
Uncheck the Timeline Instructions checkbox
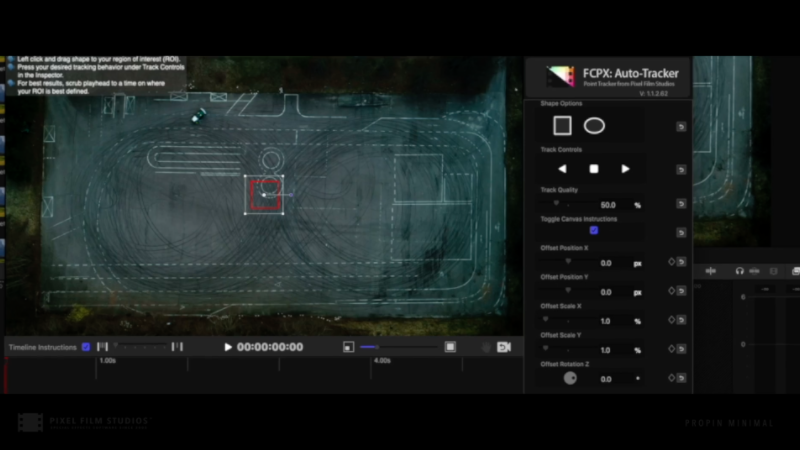[x=86, y=347]
